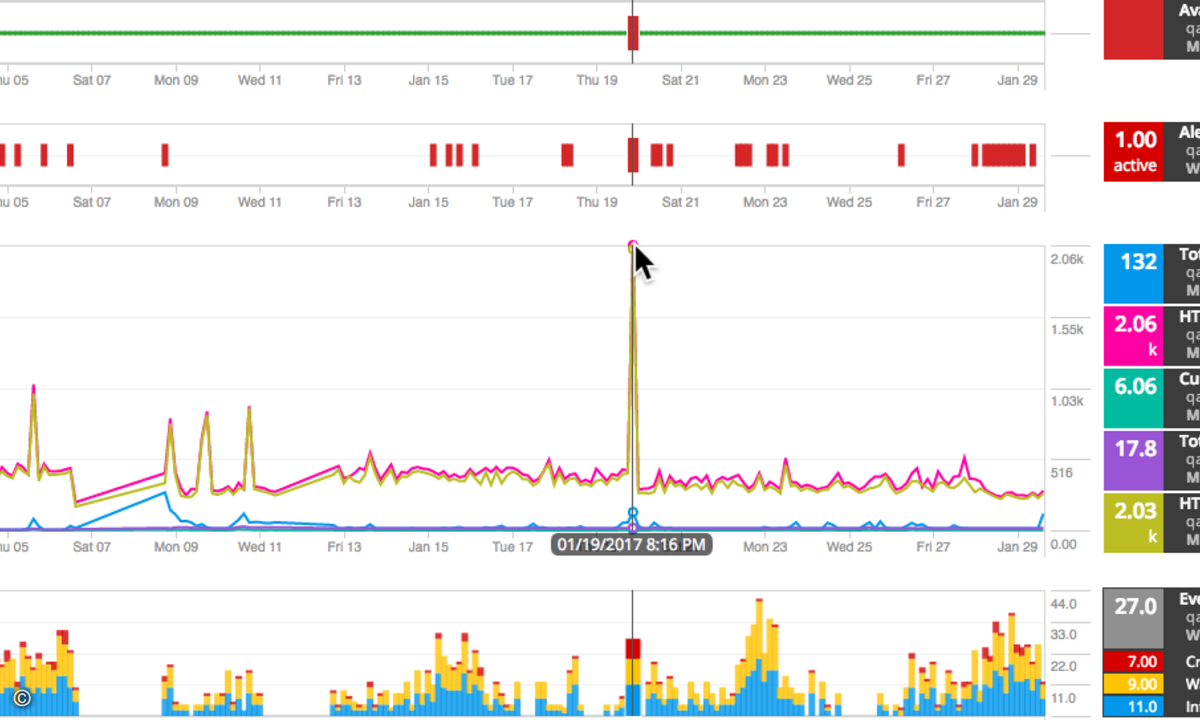Click the 1.55k y-axis label

click(x=1067, y=330)
